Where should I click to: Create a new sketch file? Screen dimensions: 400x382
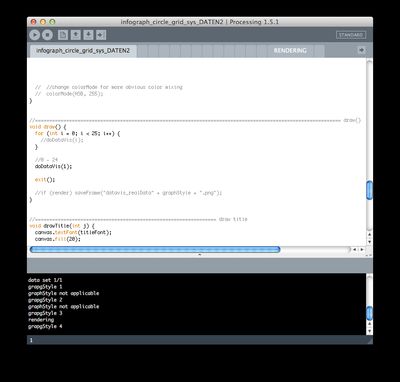(63, 35)
